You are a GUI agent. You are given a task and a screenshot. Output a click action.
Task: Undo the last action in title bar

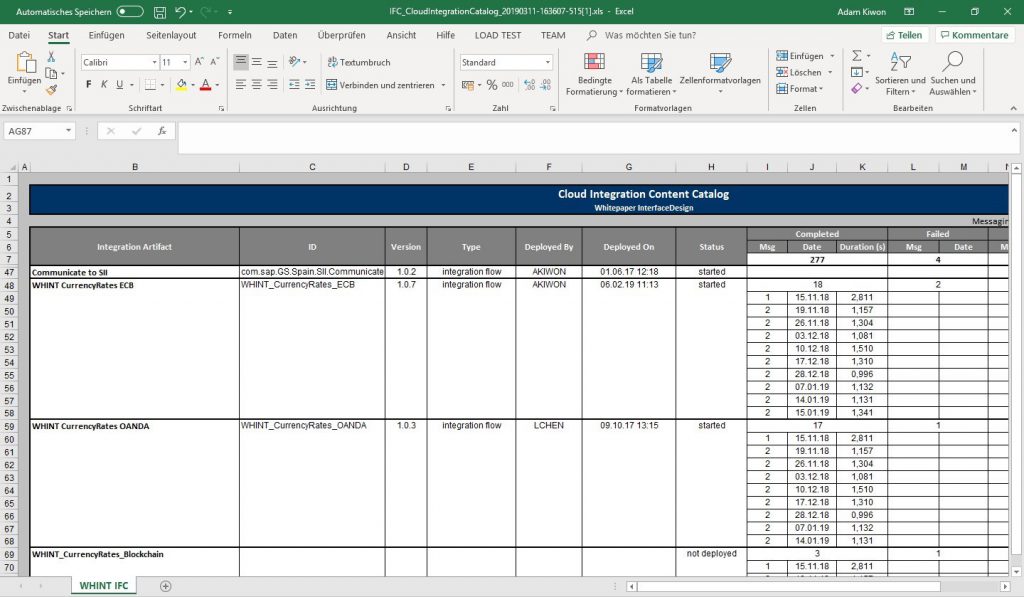coord(181,12)
